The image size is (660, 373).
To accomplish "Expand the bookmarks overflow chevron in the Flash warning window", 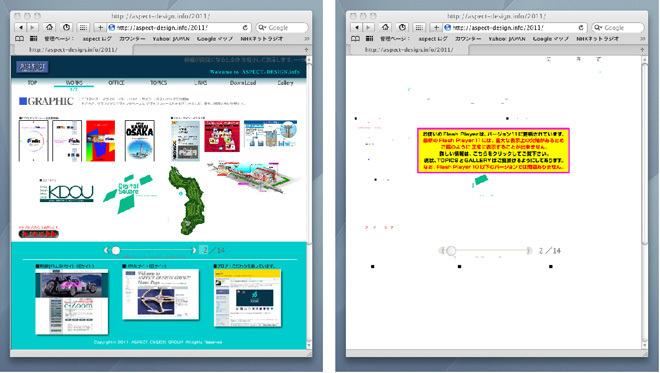I will [x=642, y=39].
